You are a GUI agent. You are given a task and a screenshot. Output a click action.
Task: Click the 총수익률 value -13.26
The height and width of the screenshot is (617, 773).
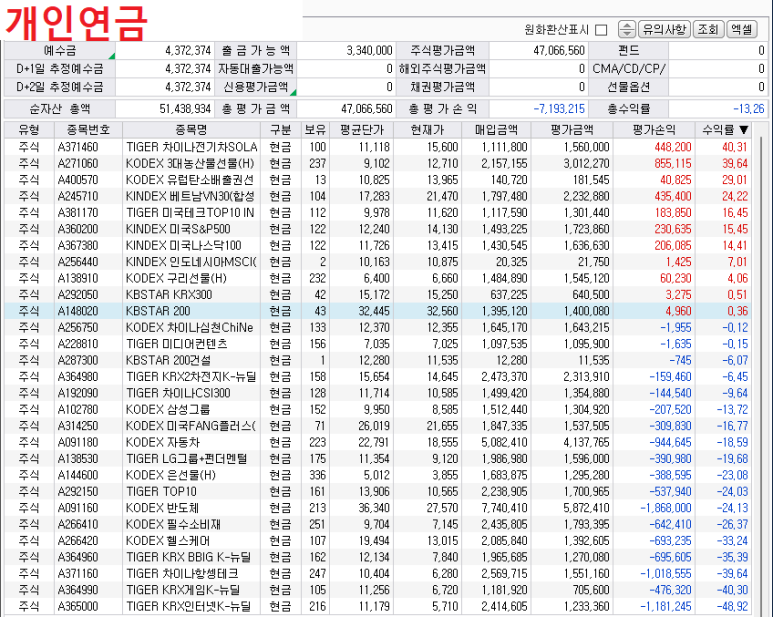748,109
